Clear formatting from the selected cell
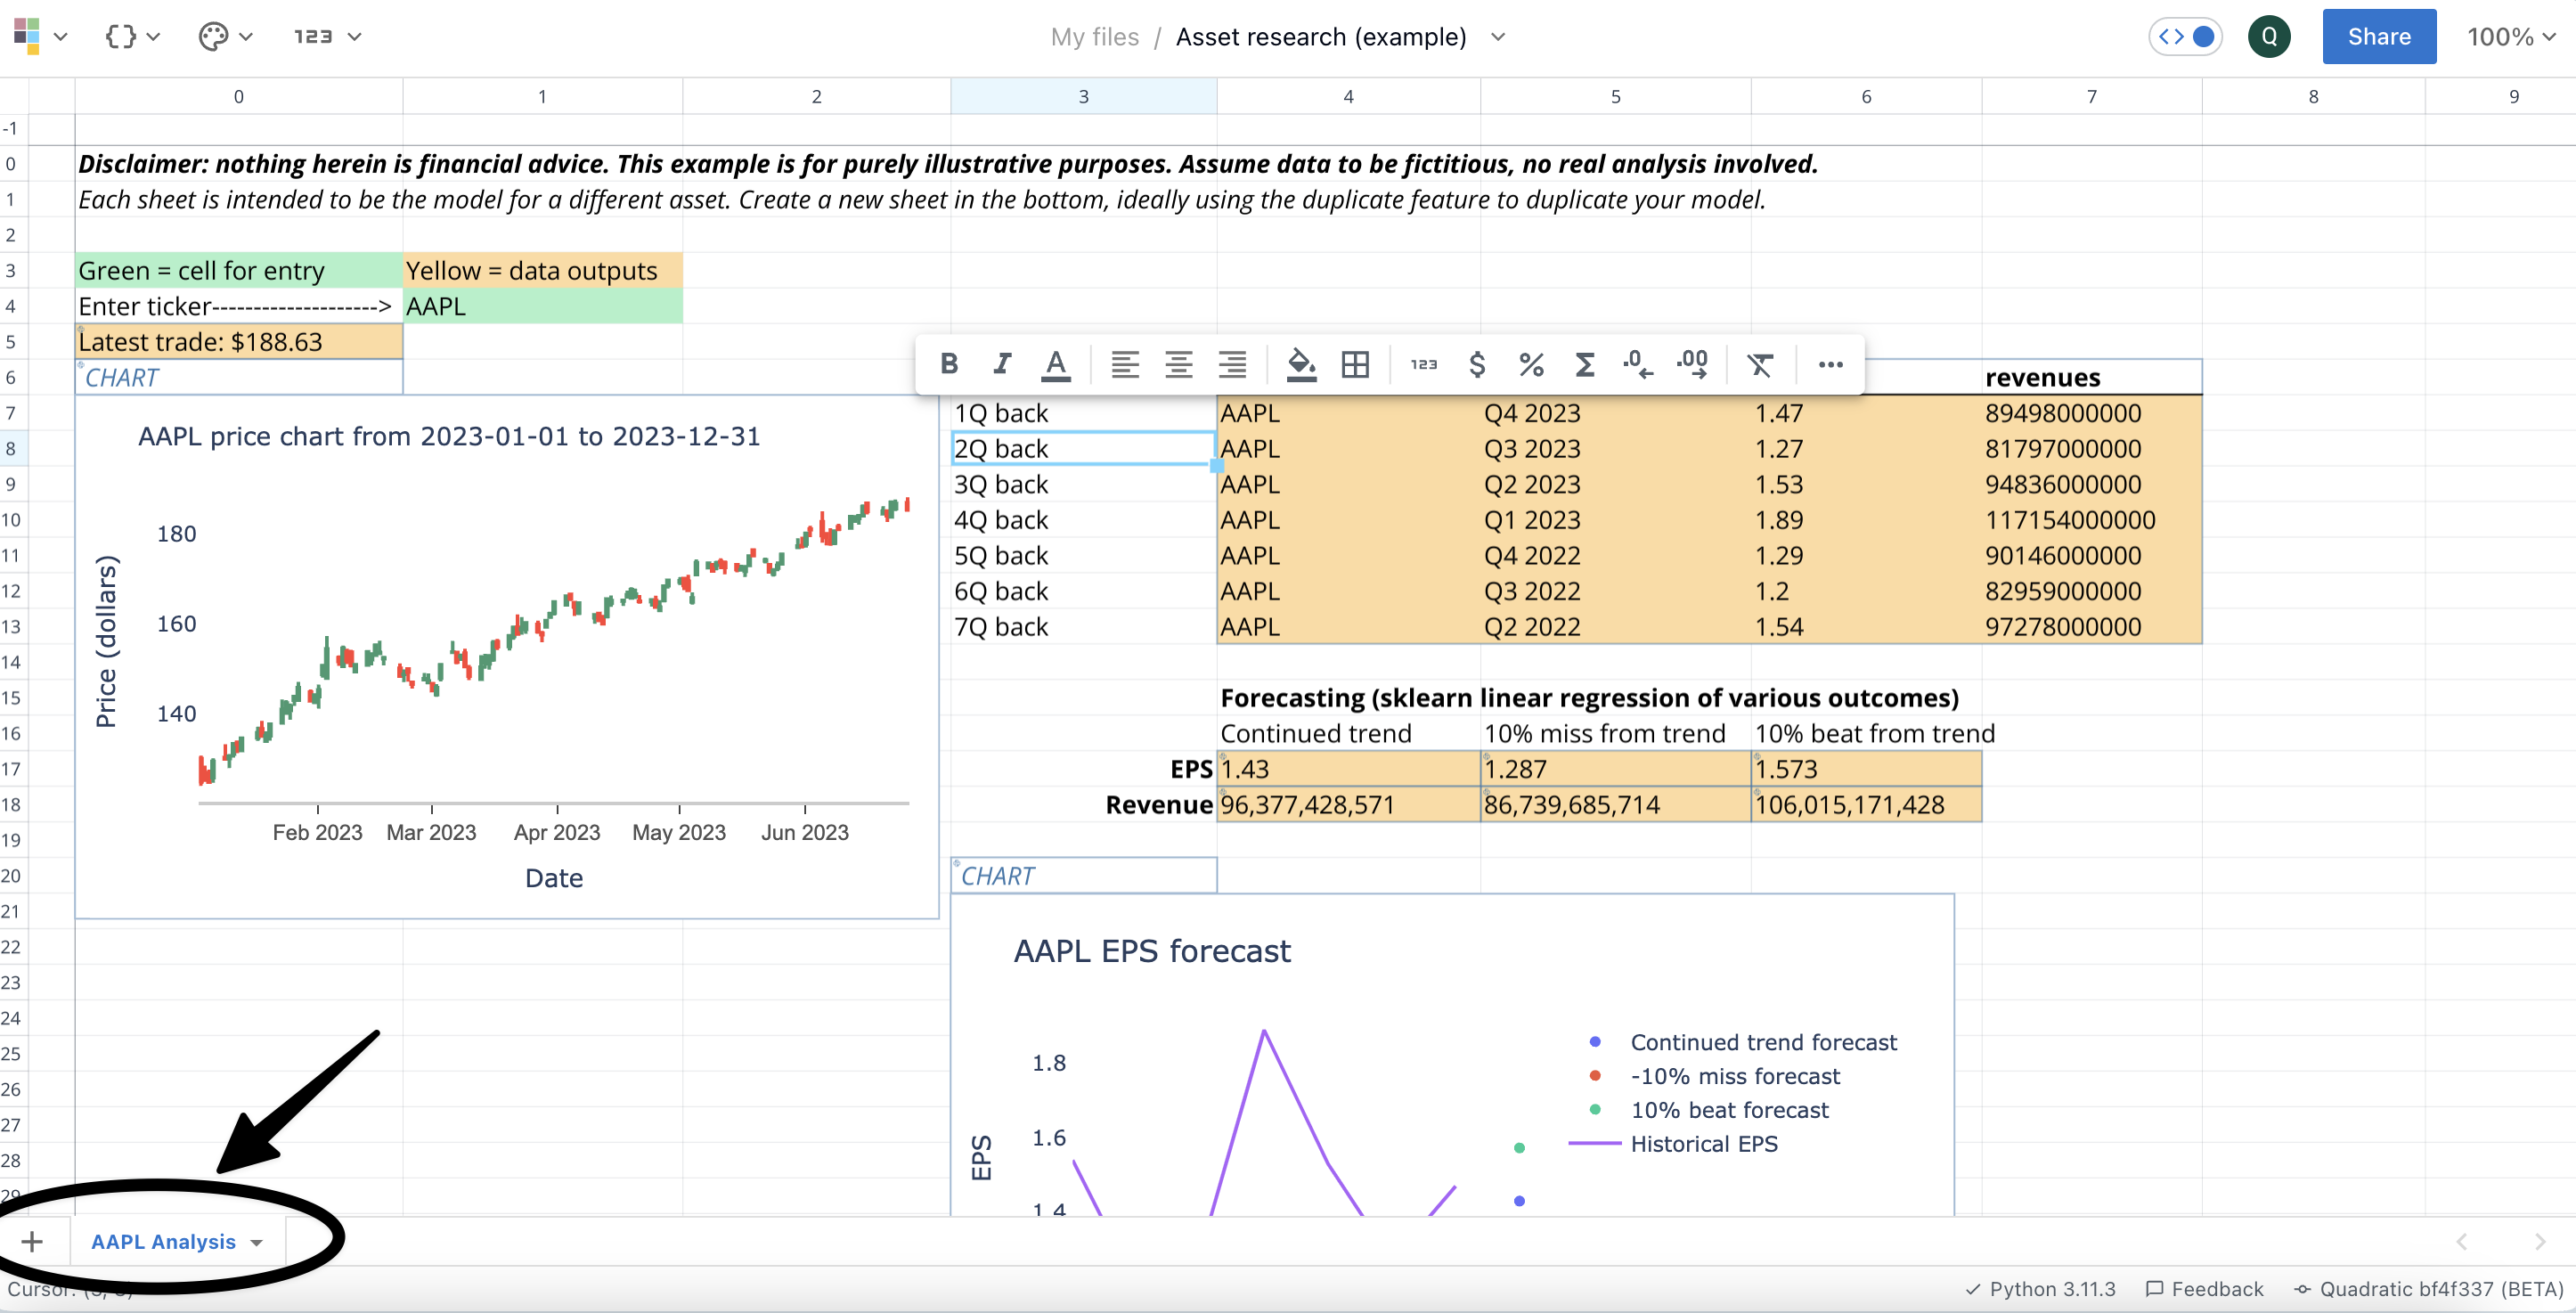 1760,364
